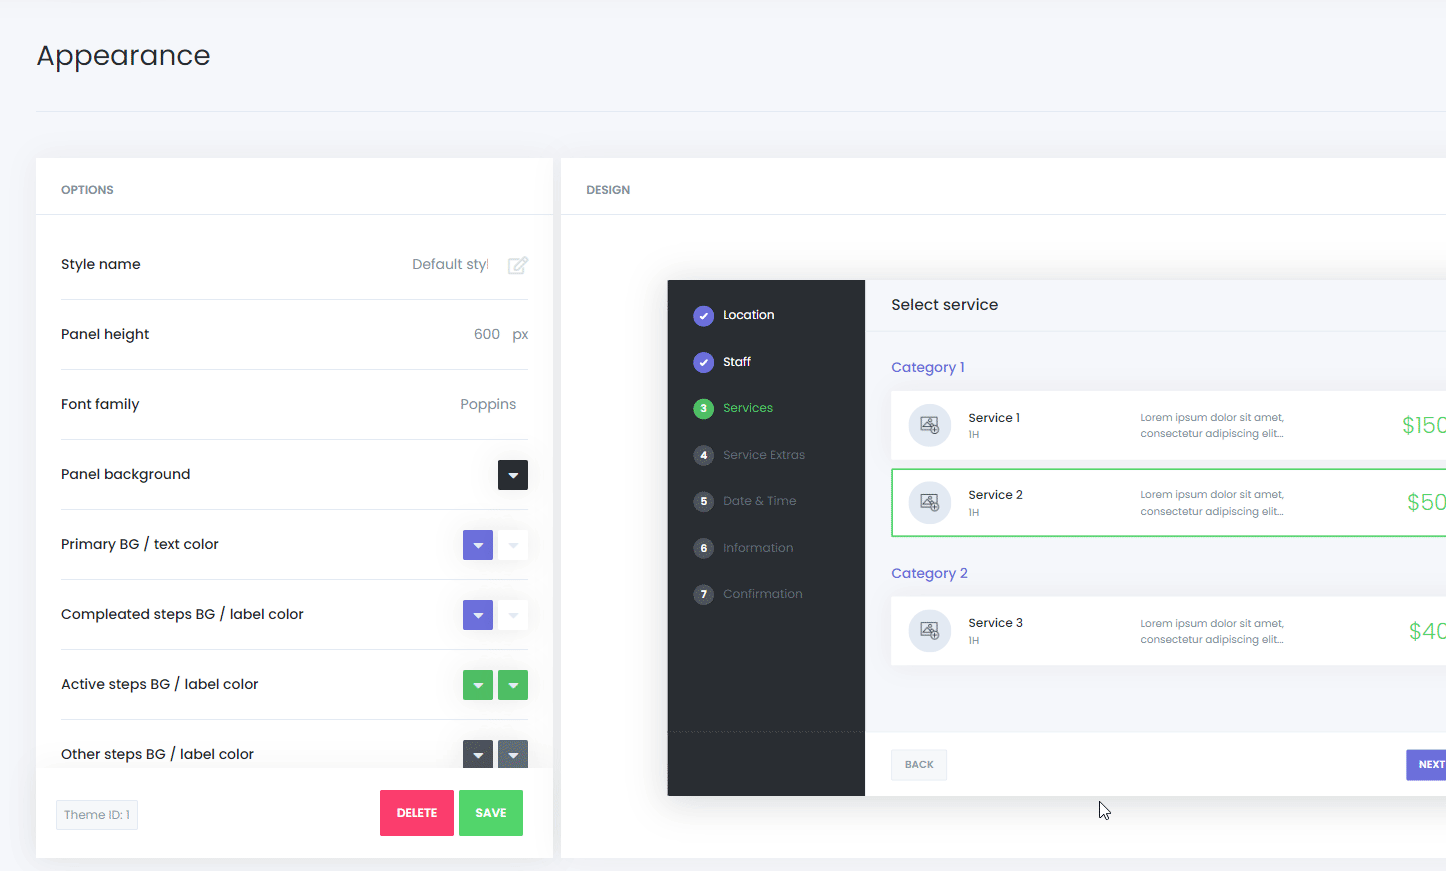Screen dimensions: 1446x871
Task: Click the edit icon next to Style name
Action: [x=518, y=265]
